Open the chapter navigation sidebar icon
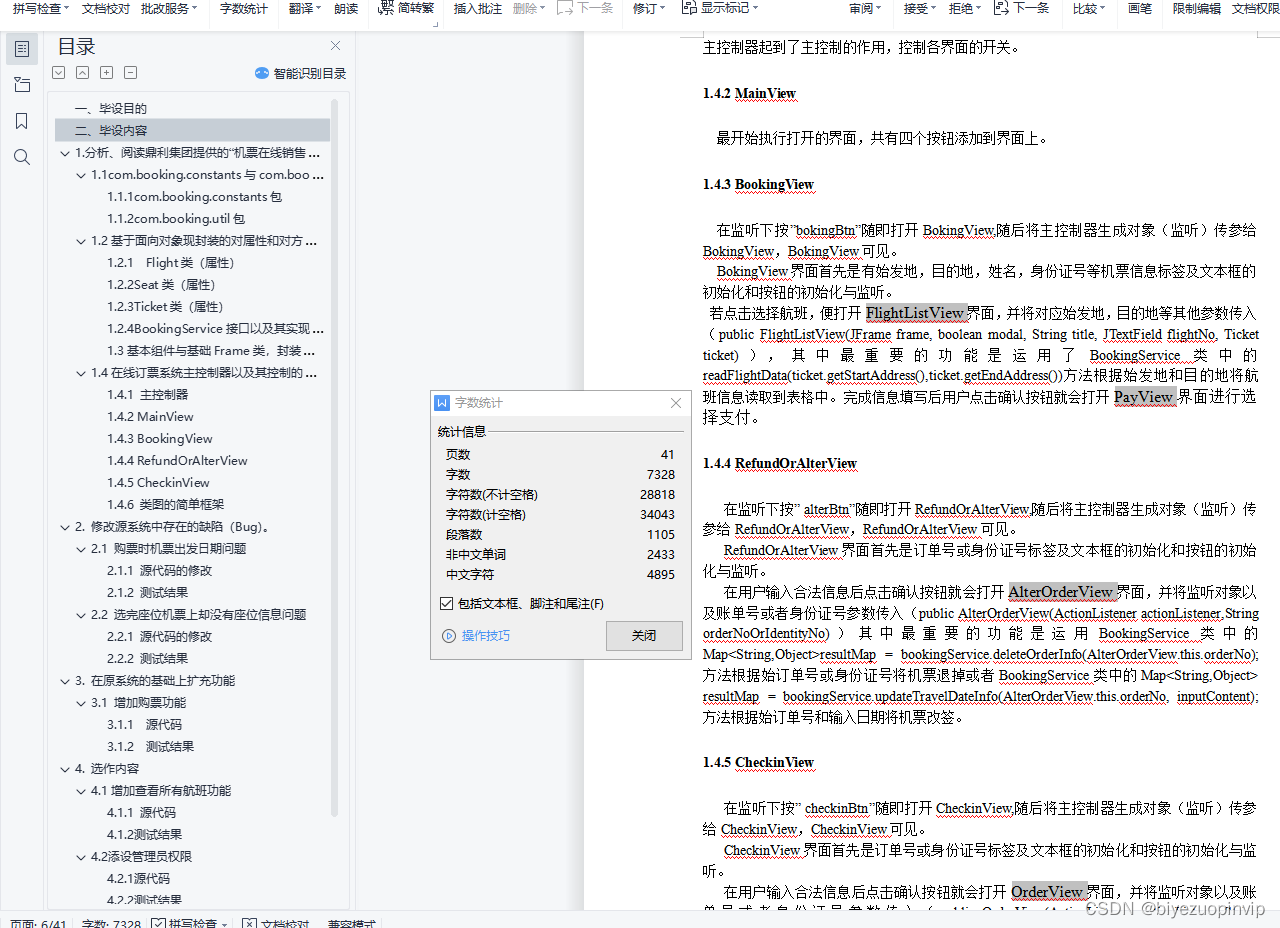The width and height of the screenshot is (1280, 928). (x=22, y=84)
